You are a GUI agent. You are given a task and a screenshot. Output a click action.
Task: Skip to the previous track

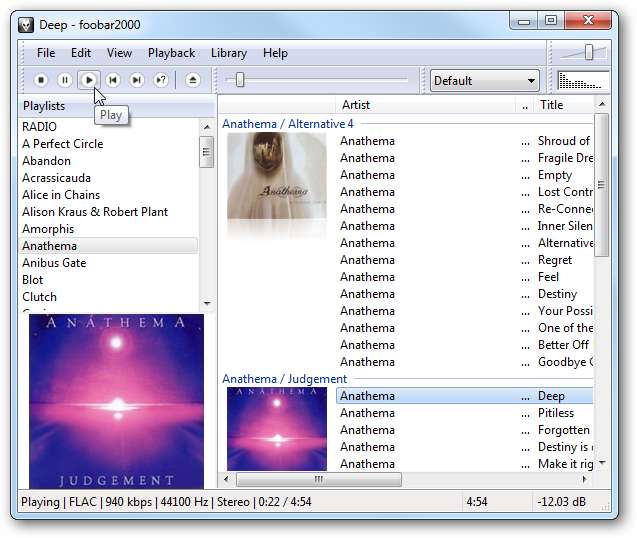point(113,80)
